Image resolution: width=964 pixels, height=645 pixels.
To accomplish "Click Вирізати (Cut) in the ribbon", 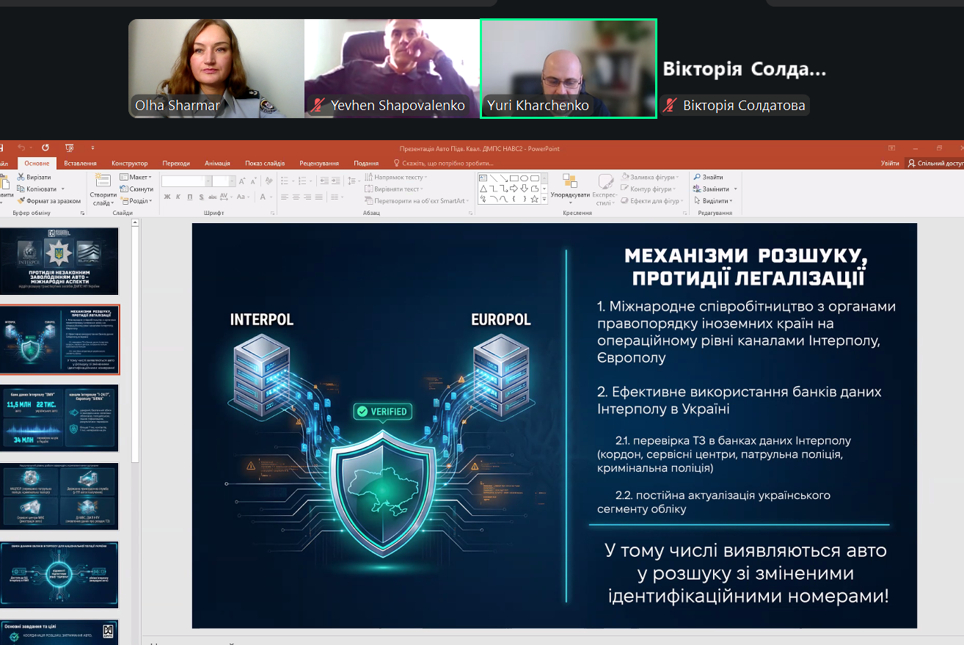I will tap(34, 177).
